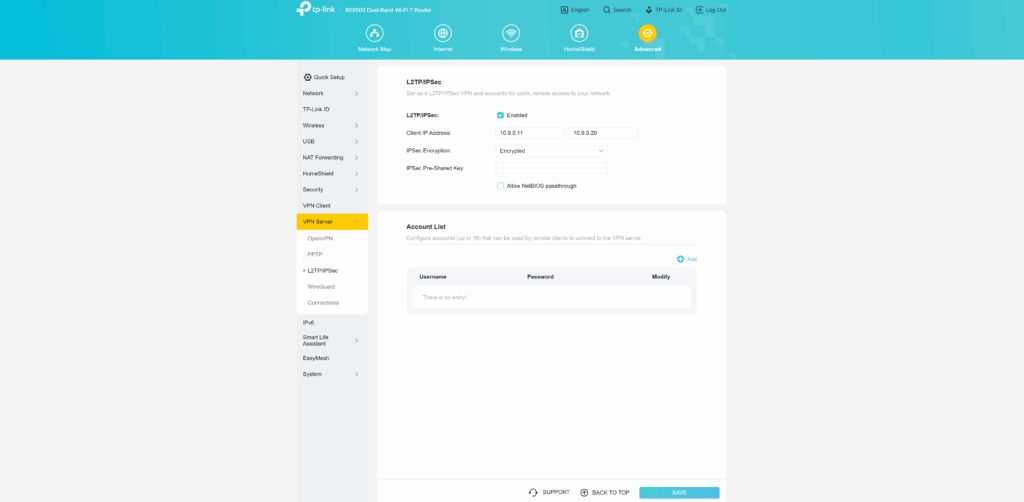Image resolution: width=1024 pixels, height=502 pixels.
Task: Open the IPSec Encryption dropdown
Action: click(552, 151)
